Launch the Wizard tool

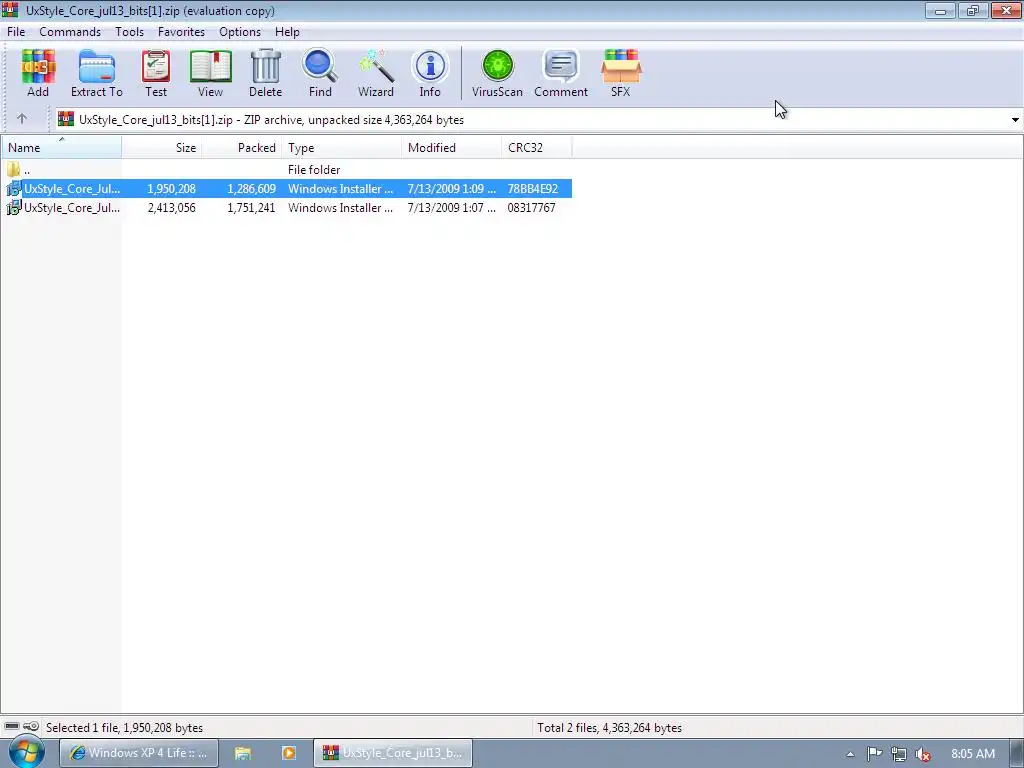pyautogui.click(x=376, y=73)
